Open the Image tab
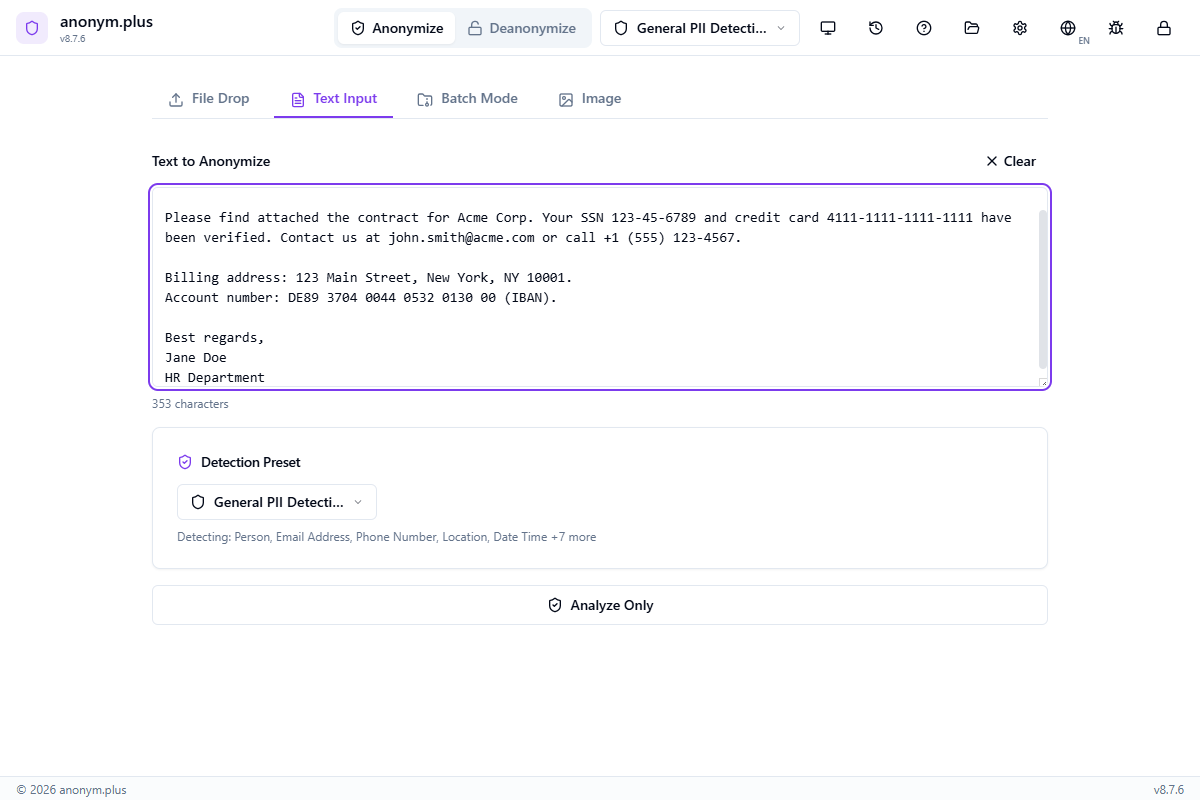The image size is (1200, 800). 590,98
